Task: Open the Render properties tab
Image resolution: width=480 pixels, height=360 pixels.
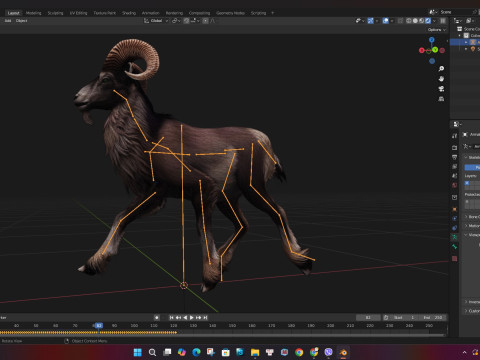Action: coord(455,147)
